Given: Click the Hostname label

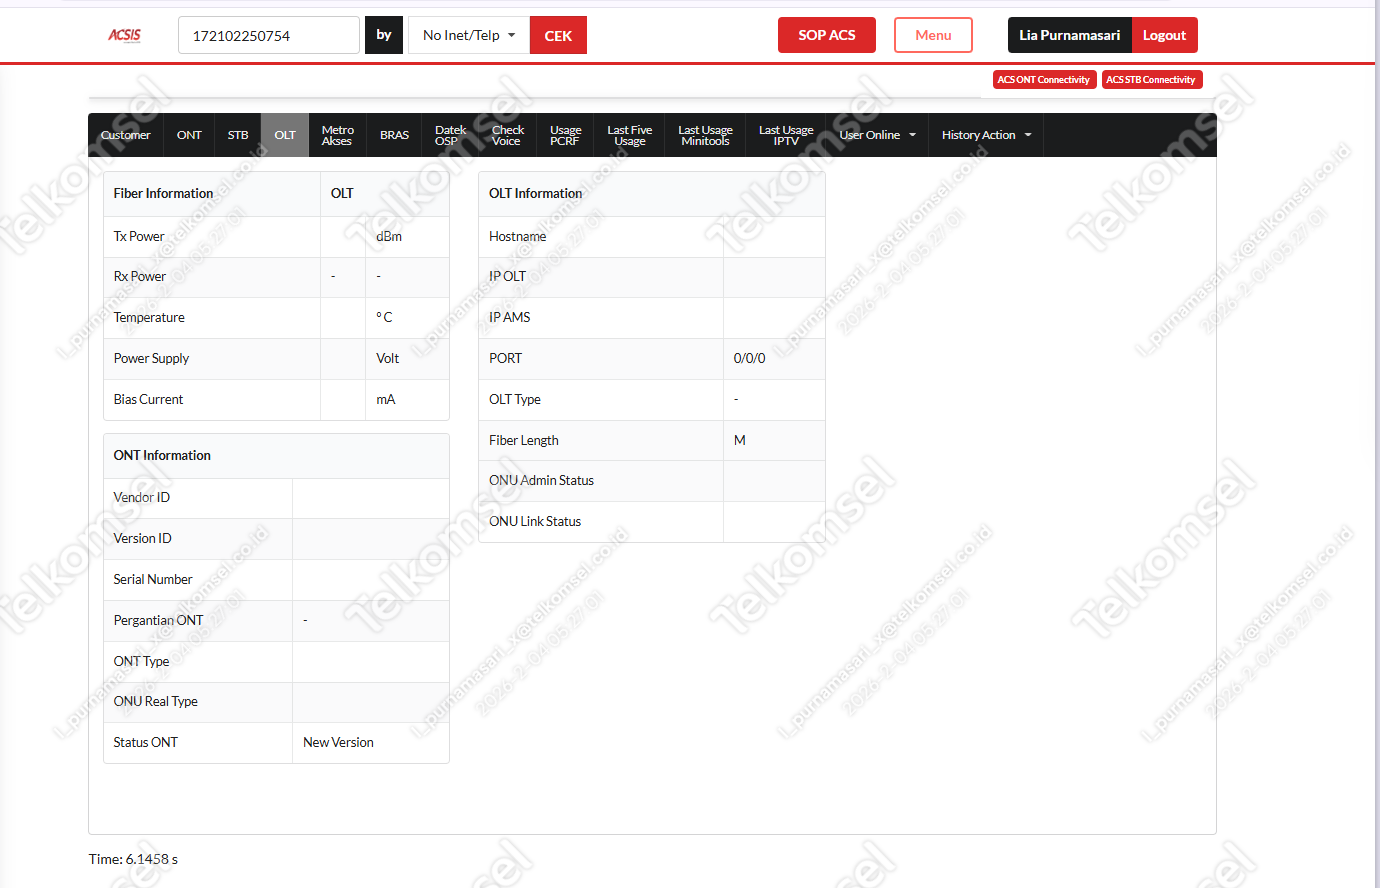Looking at the screenshot, I should pos(517,237).
